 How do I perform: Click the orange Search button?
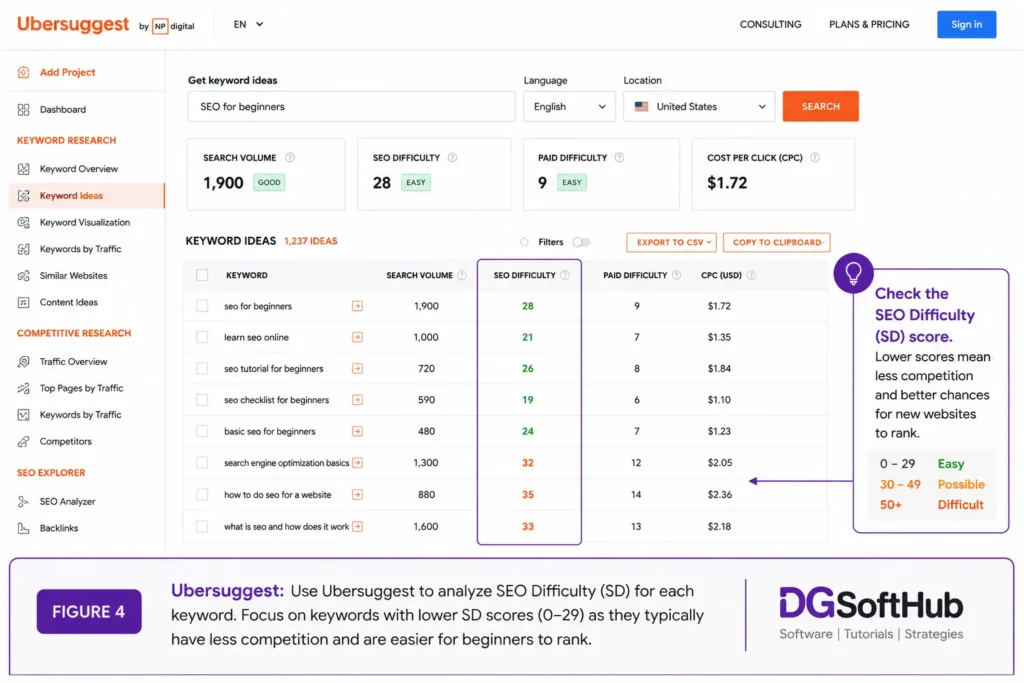click(x=820, y=106)
